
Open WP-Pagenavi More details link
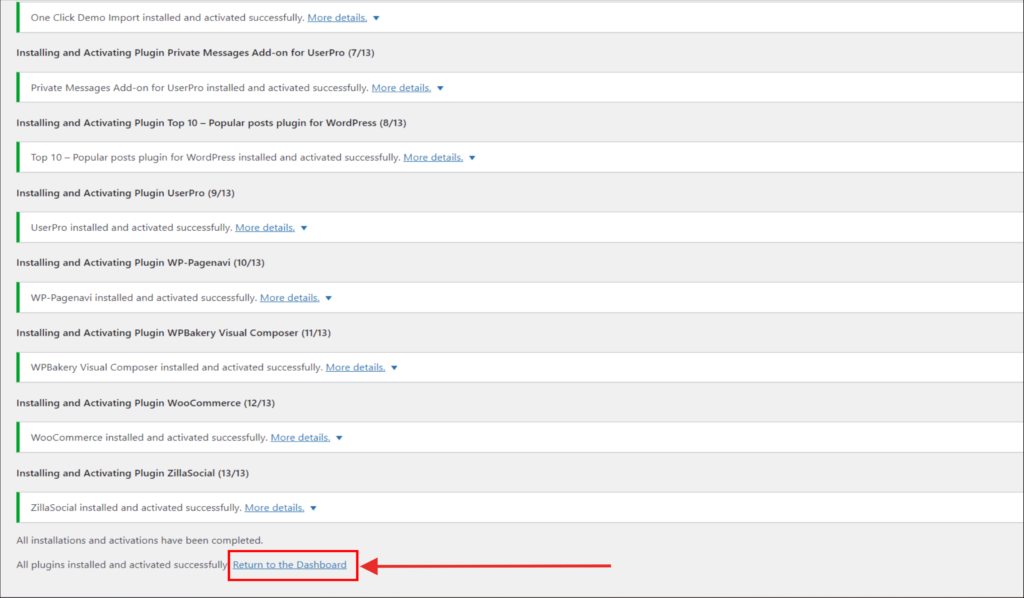point(290,298)
